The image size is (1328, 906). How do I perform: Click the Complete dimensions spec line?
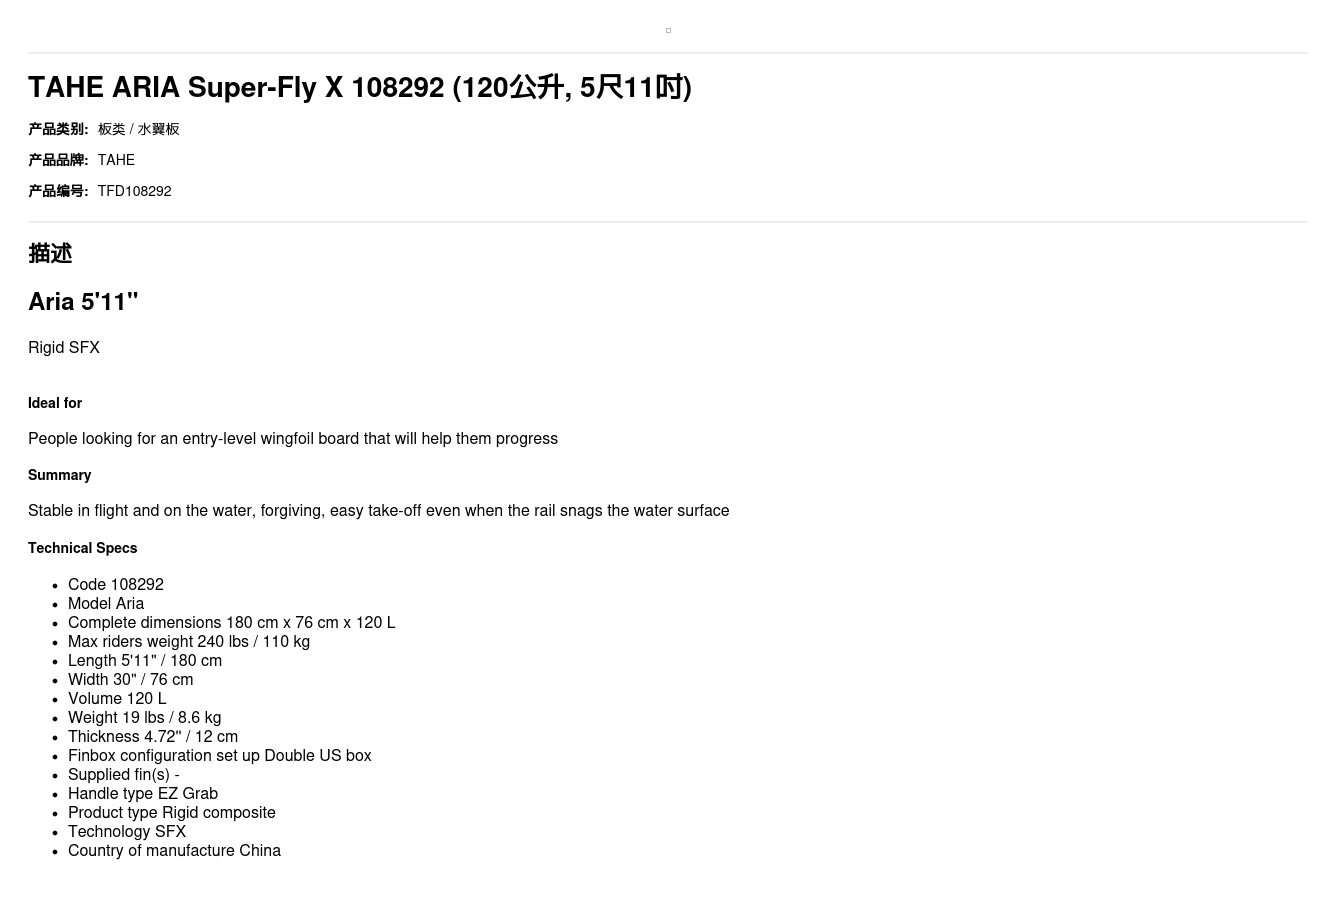[x=231, y=623]
